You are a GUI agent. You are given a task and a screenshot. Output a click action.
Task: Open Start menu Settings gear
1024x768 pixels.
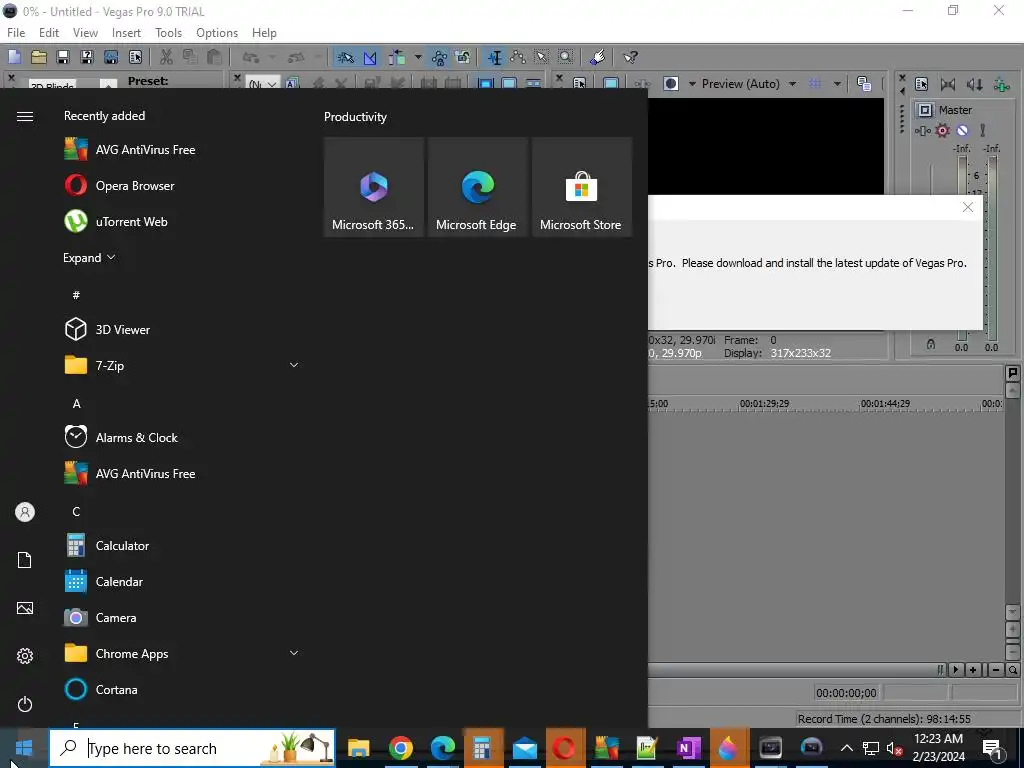click(x=25, y=656)
